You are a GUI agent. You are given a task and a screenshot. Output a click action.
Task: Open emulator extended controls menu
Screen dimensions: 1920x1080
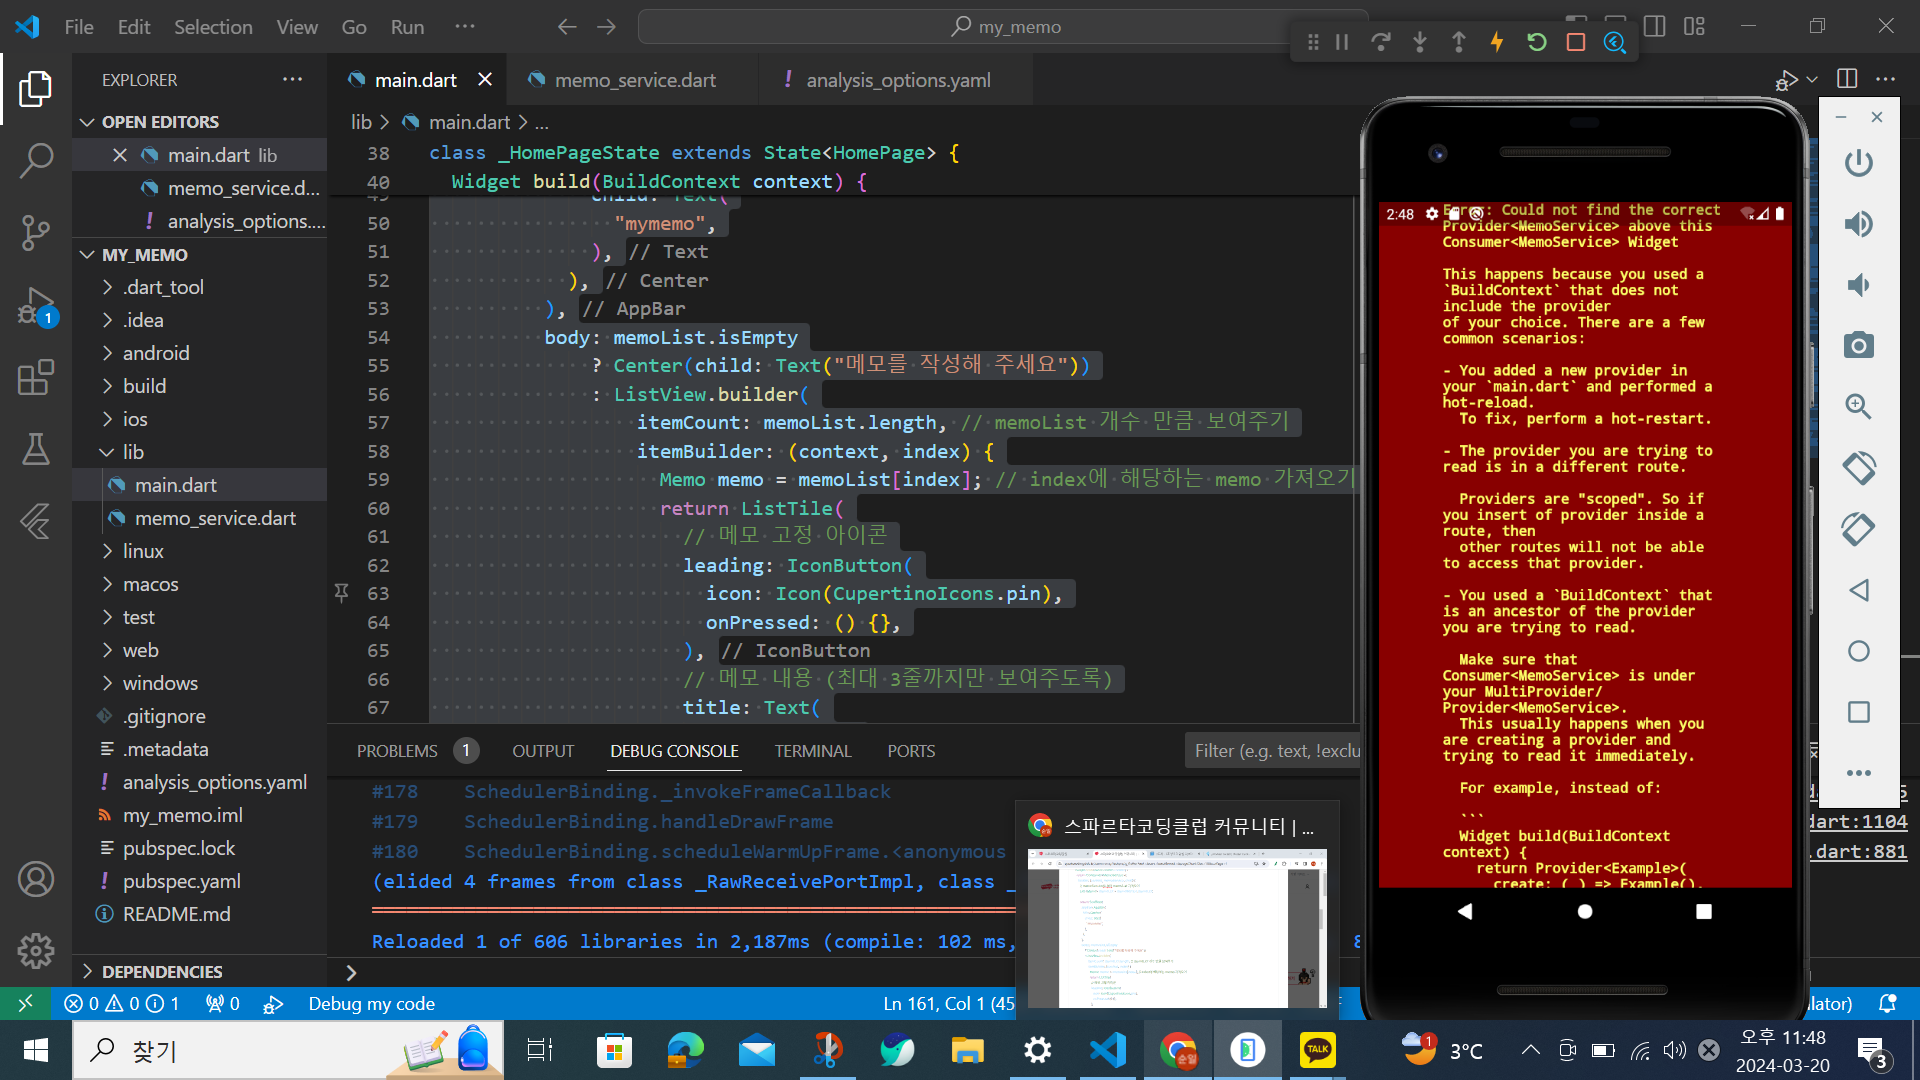pos(1859,773)
